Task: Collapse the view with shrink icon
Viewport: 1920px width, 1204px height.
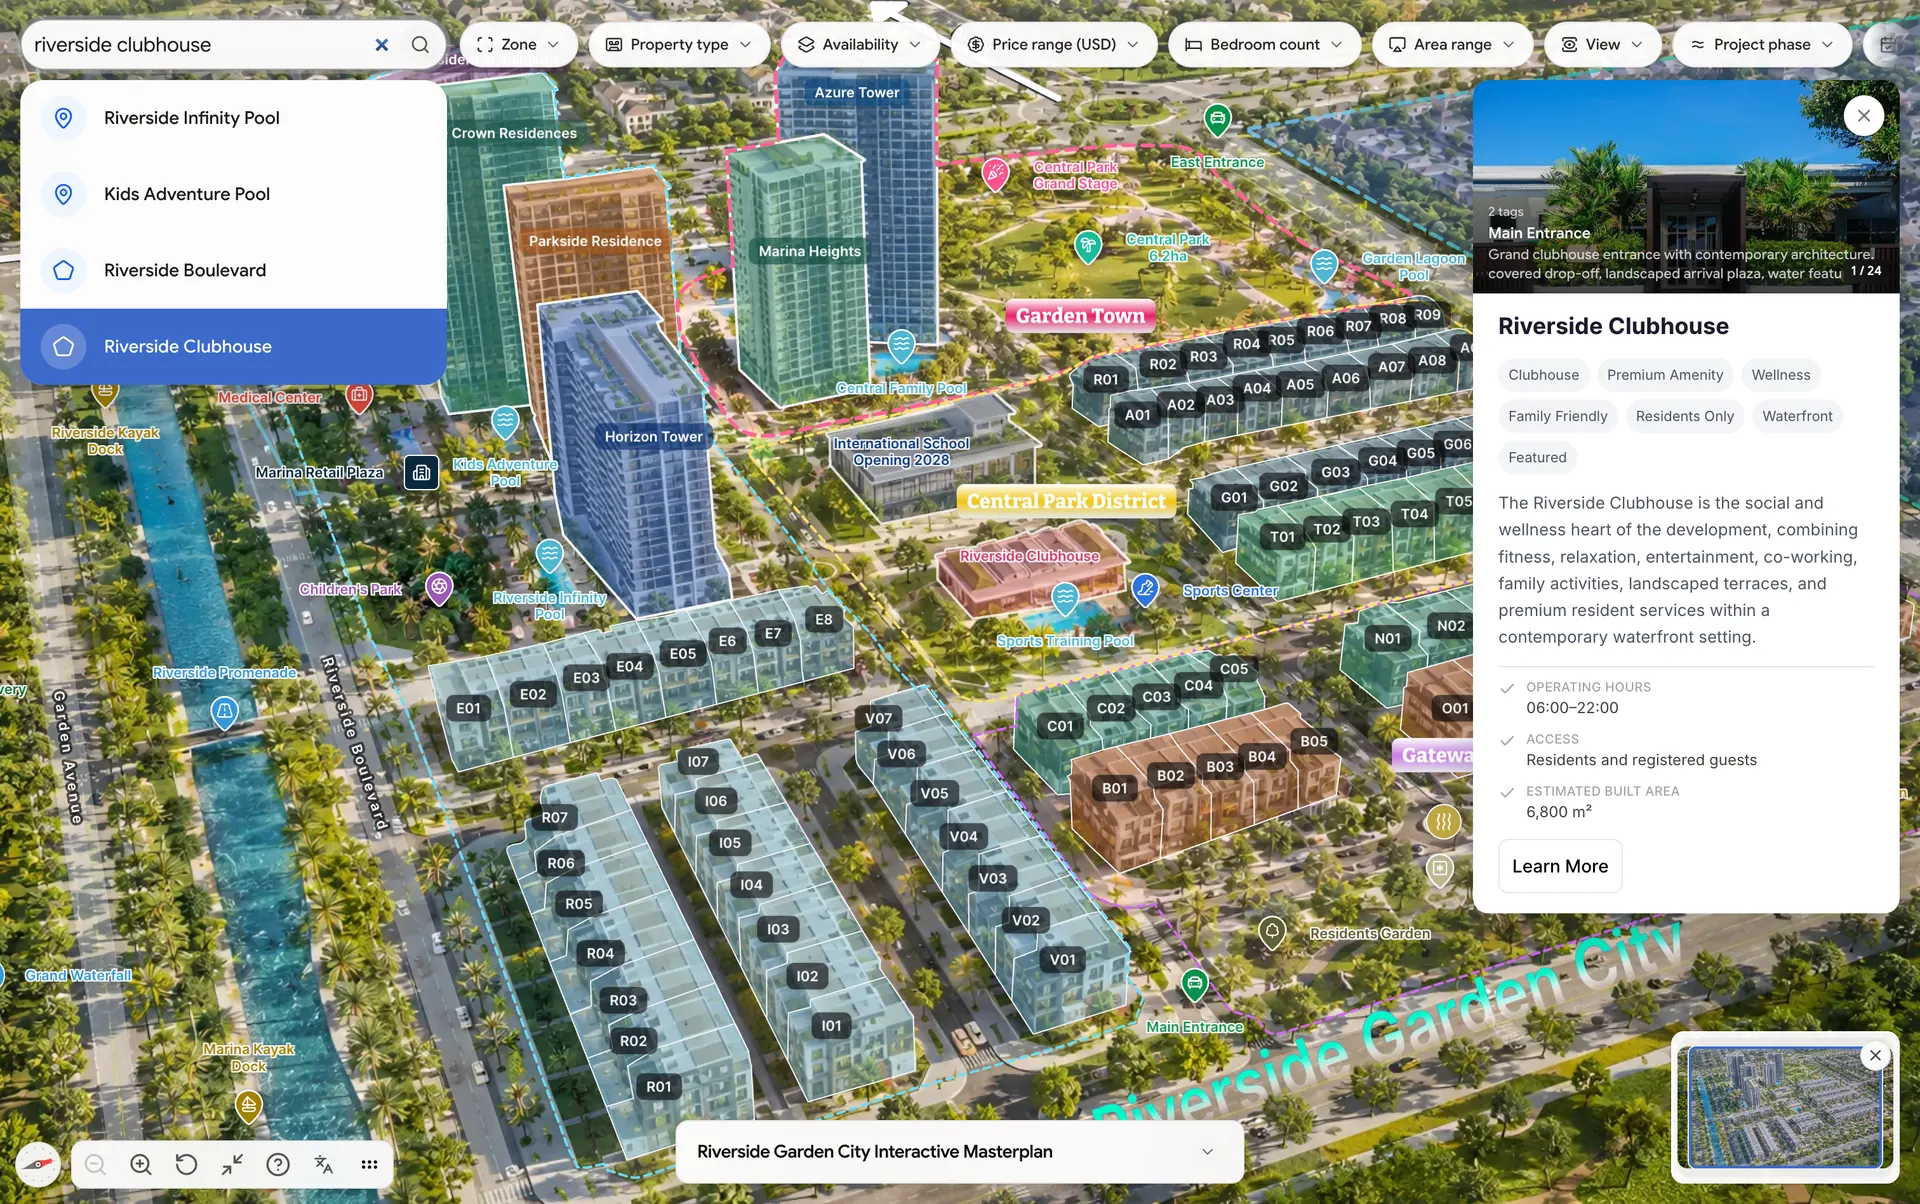Action: pos(232,1164)
